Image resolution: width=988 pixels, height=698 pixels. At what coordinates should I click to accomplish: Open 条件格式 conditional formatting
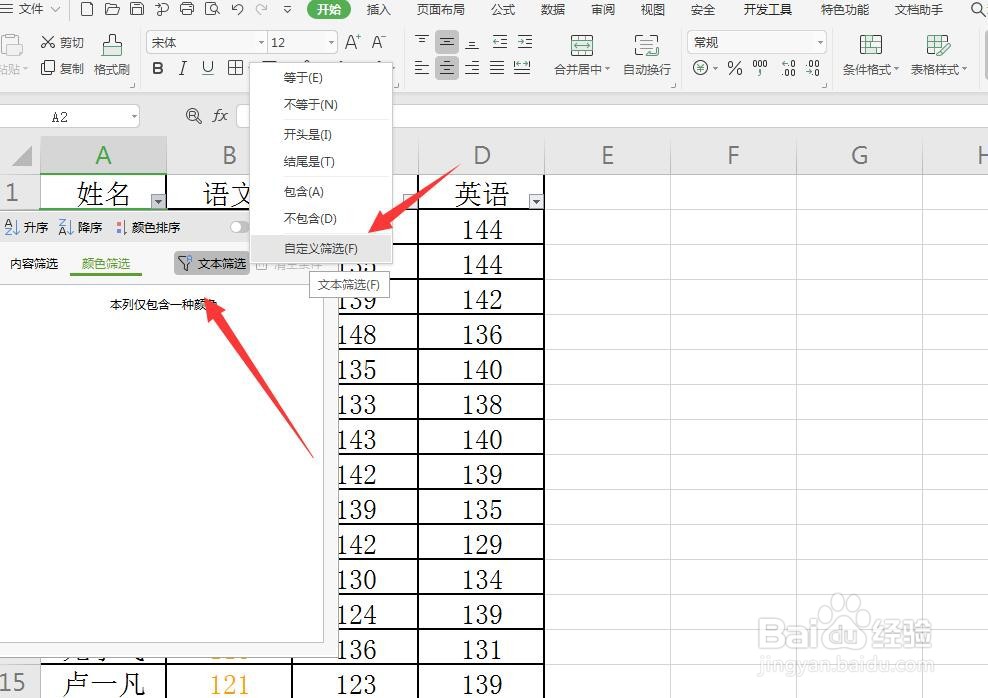[869, 55]
